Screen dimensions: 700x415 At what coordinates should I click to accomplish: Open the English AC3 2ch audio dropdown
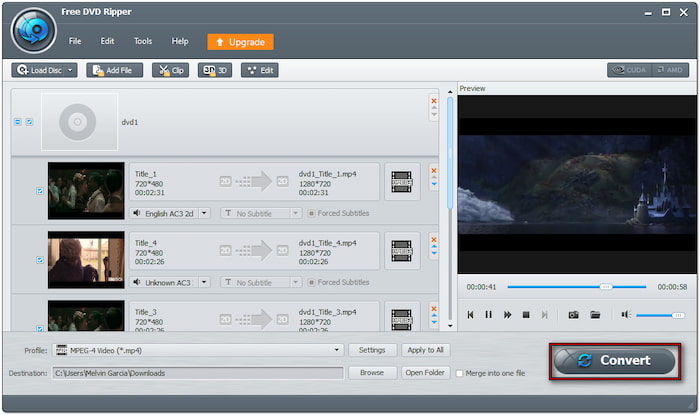pos(204,213)
